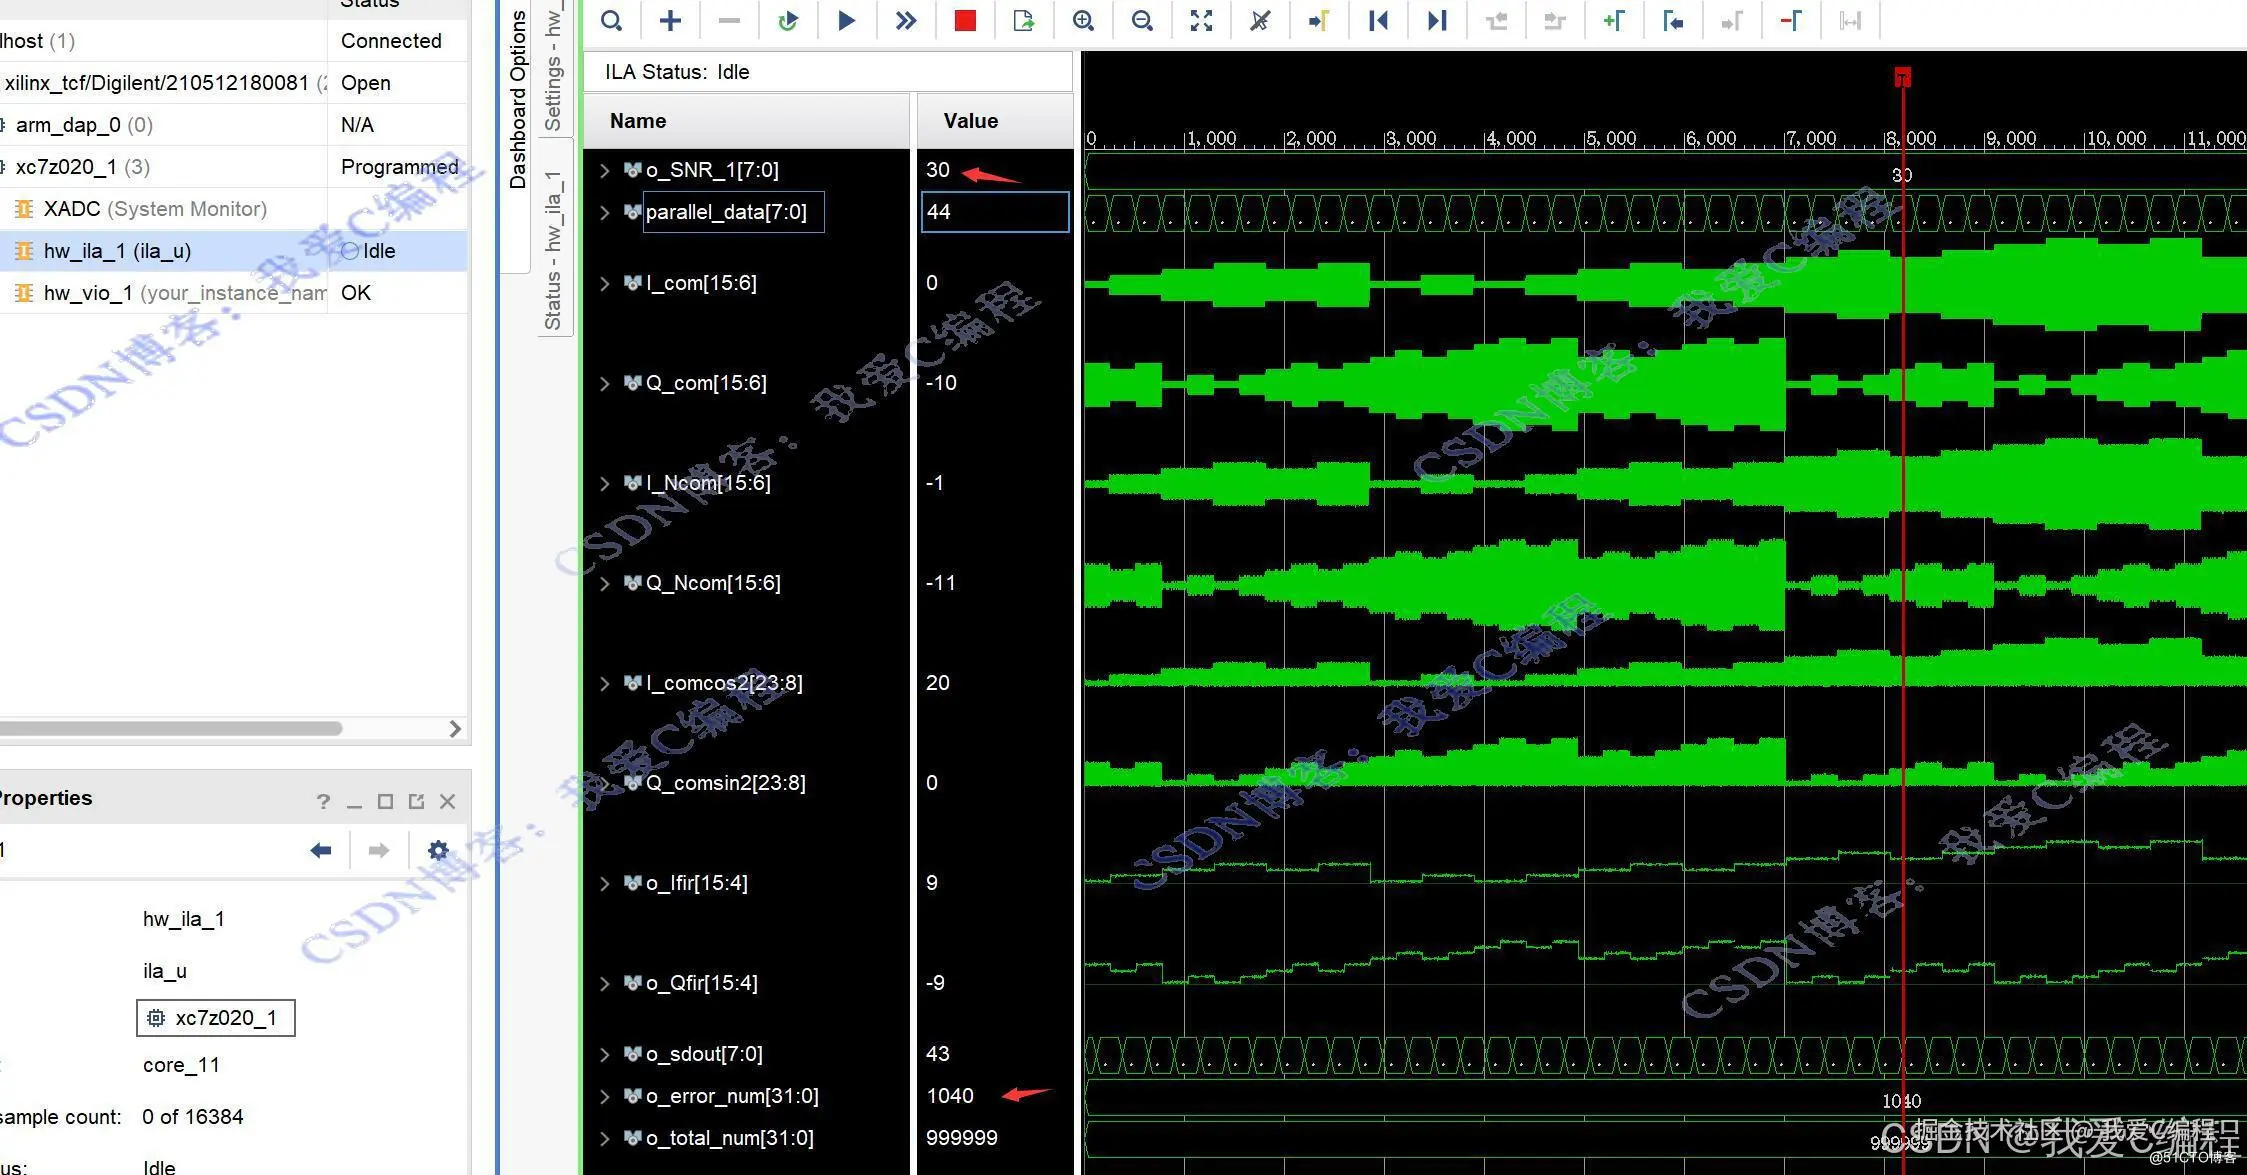Open the Dashboard Options side tab
The image size is (2247, 1175).
(x=517, y=100)
